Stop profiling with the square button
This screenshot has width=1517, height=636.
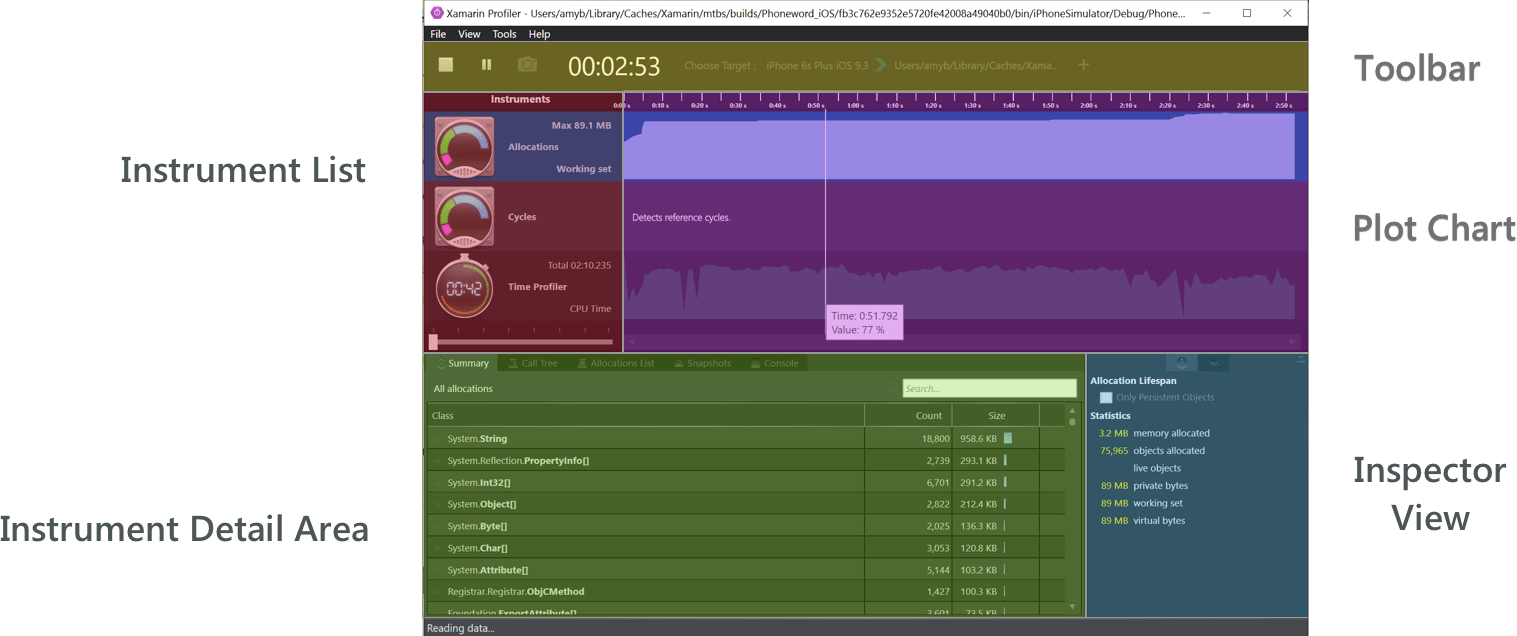pyautogui.click(x=444, y=63)
